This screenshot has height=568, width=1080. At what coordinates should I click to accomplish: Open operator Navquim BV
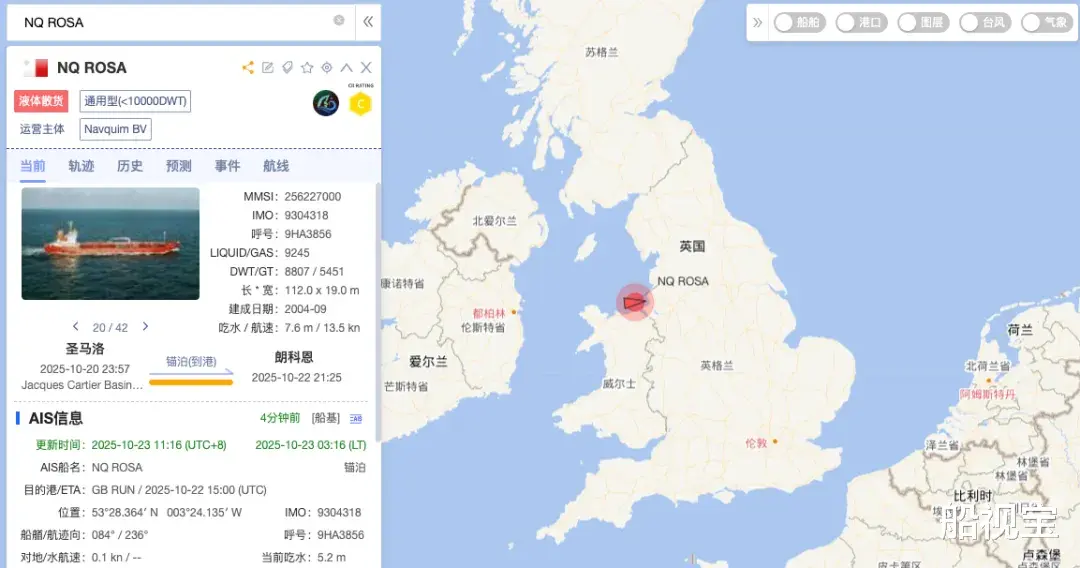116,129
